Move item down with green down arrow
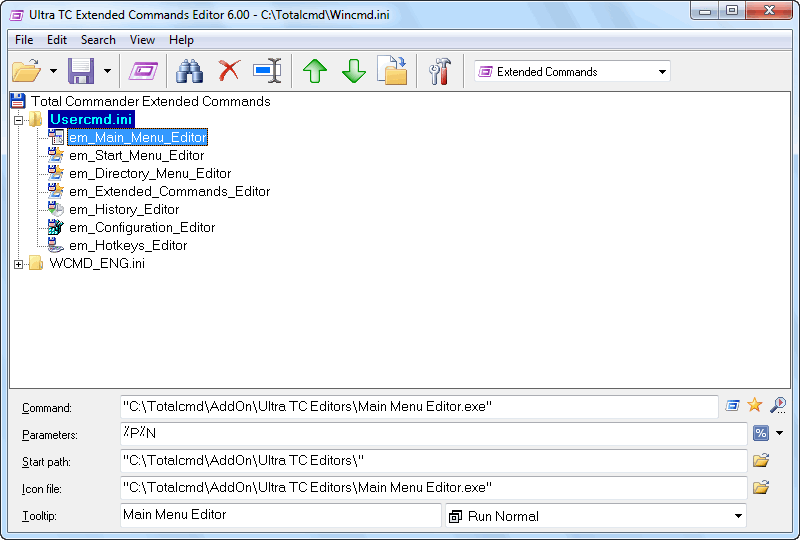This screenshot has width=800, height=540. pos(354,71)
